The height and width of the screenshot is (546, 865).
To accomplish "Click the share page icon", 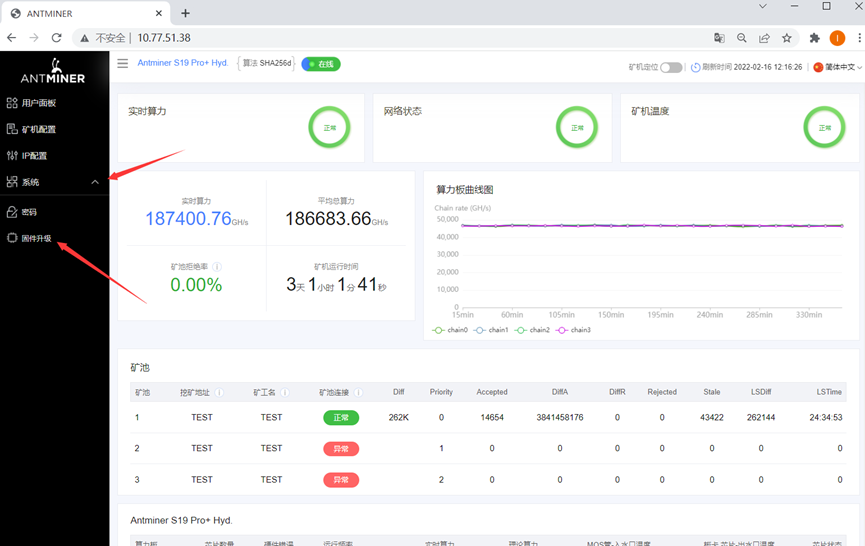I will tap(764, 38).
